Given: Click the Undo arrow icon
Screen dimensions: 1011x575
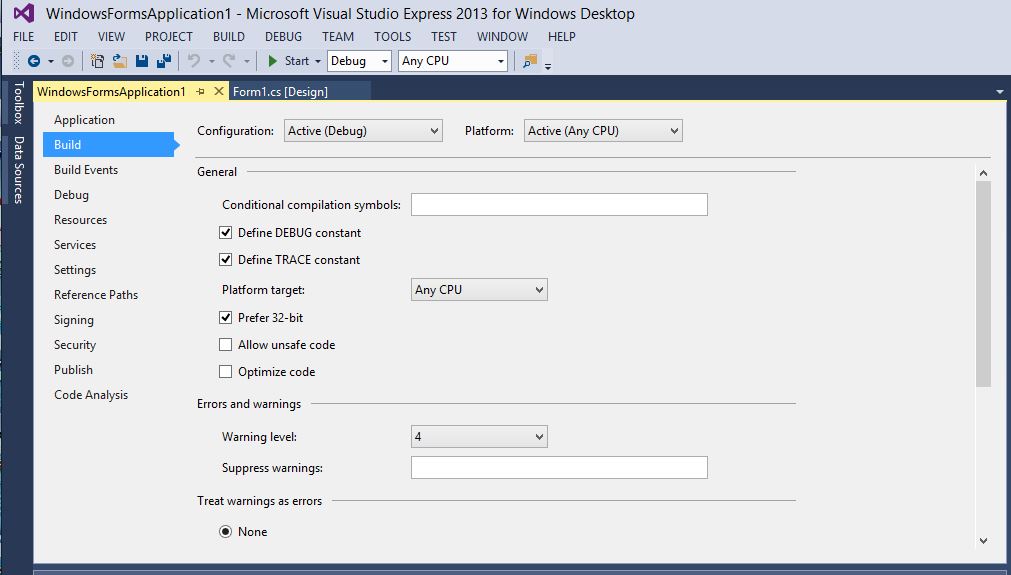Looking at the screenshot, I should click(x=194, y=61).
